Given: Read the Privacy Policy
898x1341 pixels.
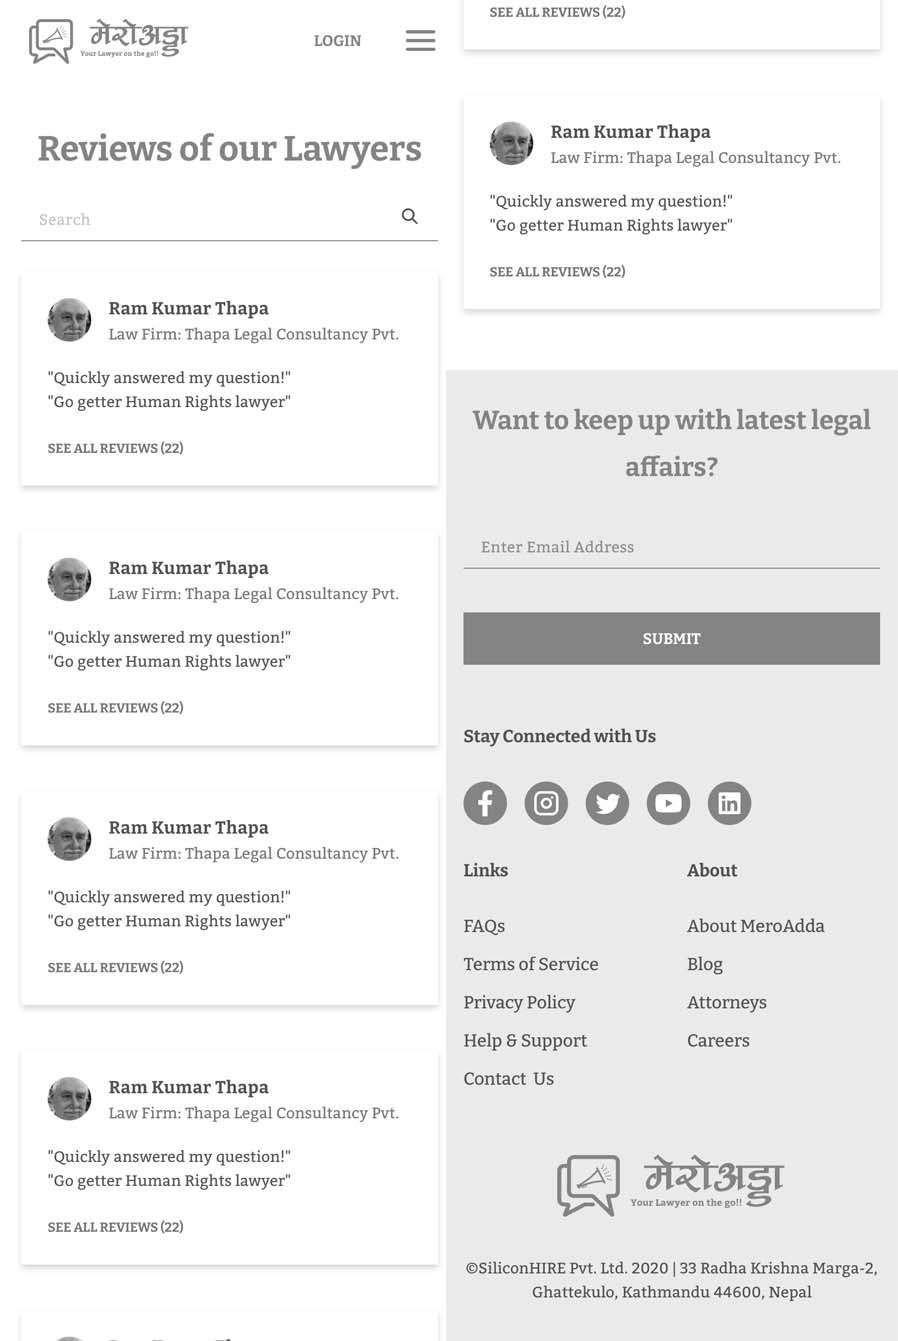Looking at the screenshot, I should (x=519, y=1002).
